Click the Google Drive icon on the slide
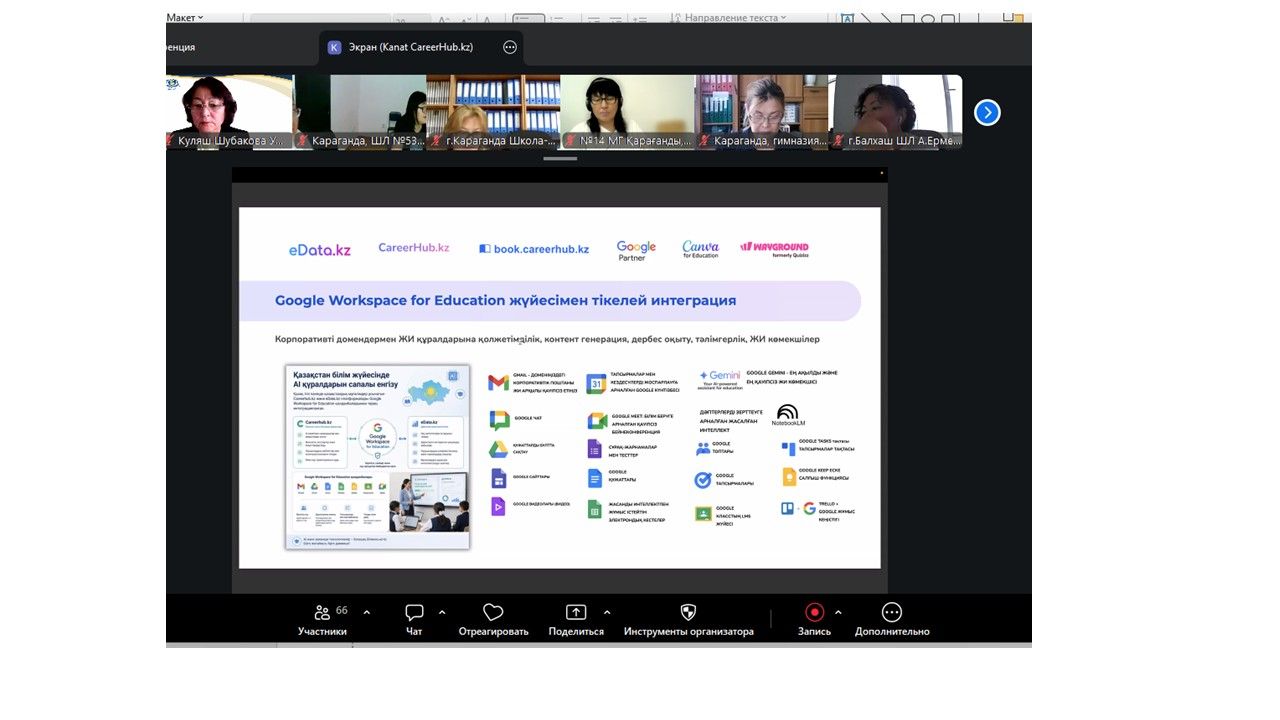This screenshot has height=720, width=1280. click(x=498, y=449)
